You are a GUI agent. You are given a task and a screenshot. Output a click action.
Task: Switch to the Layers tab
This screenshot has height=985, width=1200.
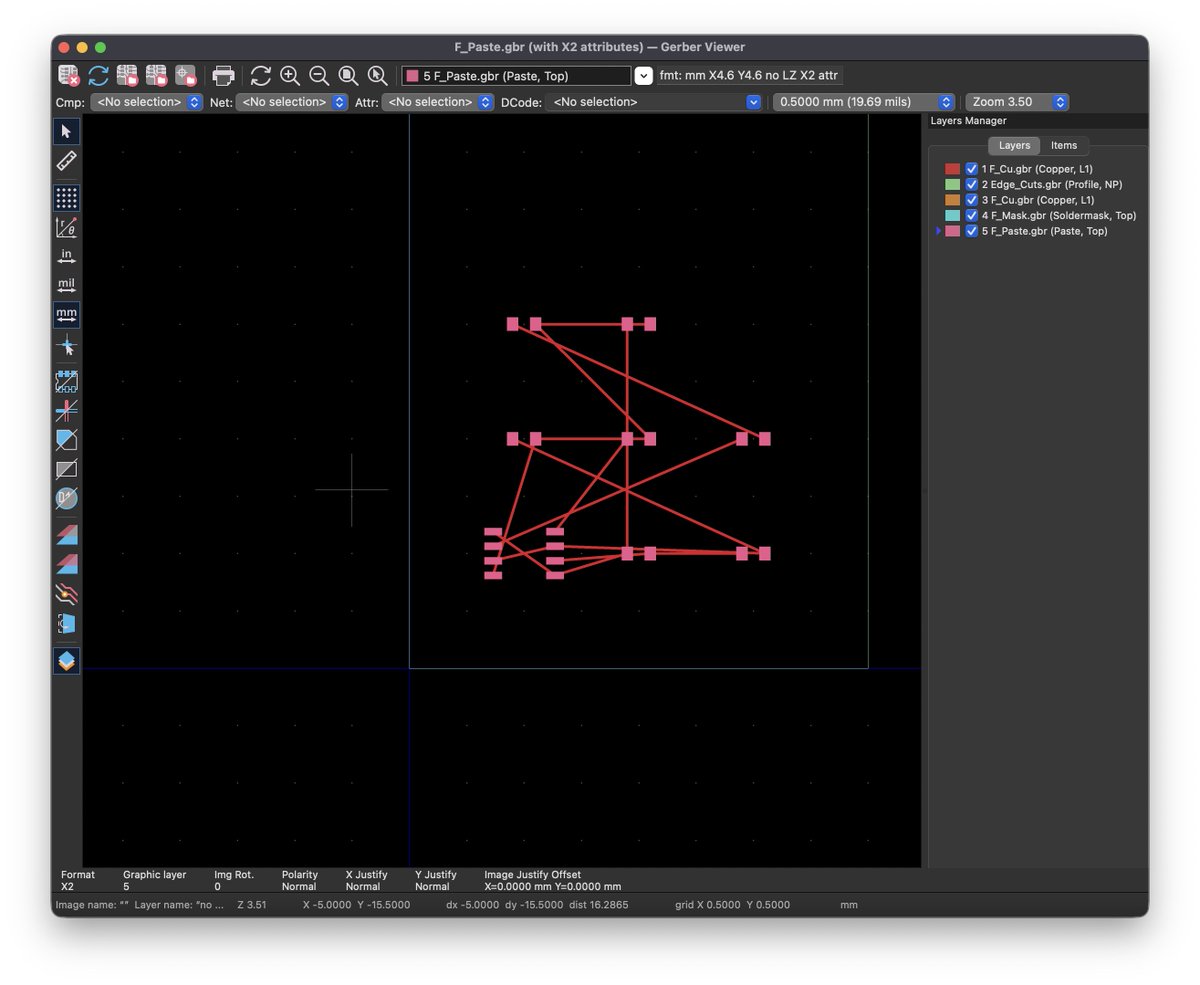pyautogui.click(x=1014, y=145)
